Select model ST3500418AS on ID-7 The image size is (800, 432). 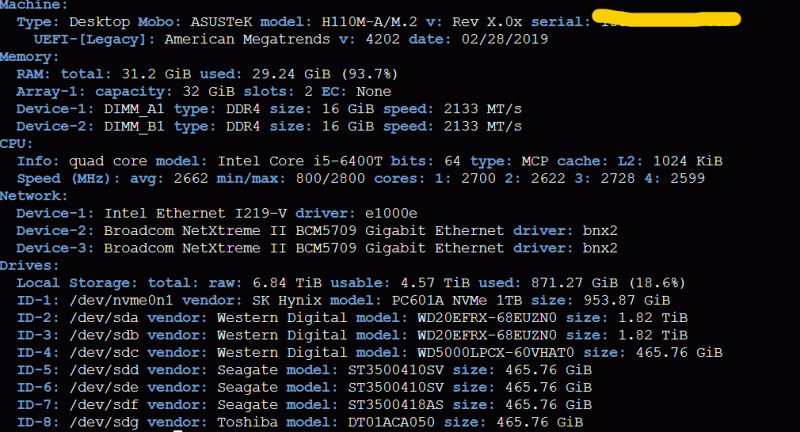click(x=395, y=405)
